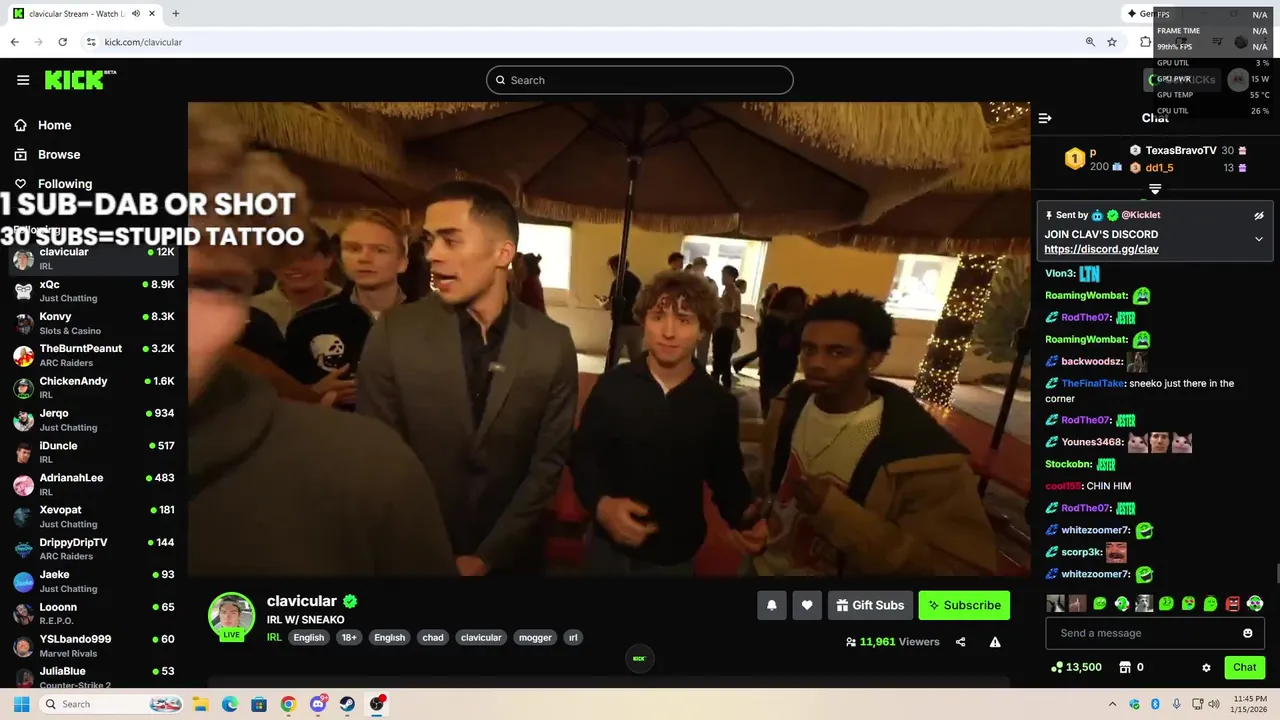Reload the page
Image resolution: width=1280 pixels, height=720 pixels.
[x=62, y=42]
